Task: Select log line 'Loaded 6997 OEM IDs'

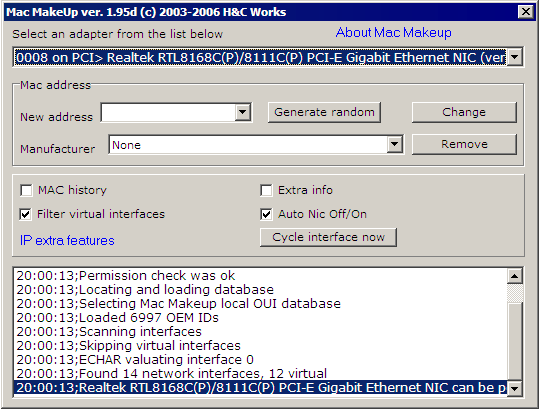Action: click(261, 318)
